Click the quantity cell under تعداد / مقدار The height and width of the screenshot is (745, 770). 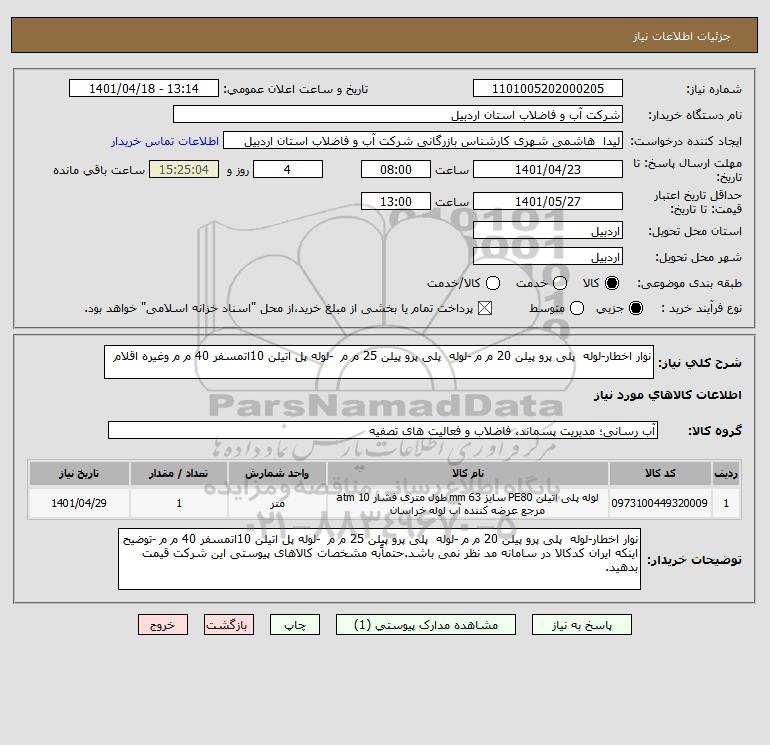click(x=179, y=503)
